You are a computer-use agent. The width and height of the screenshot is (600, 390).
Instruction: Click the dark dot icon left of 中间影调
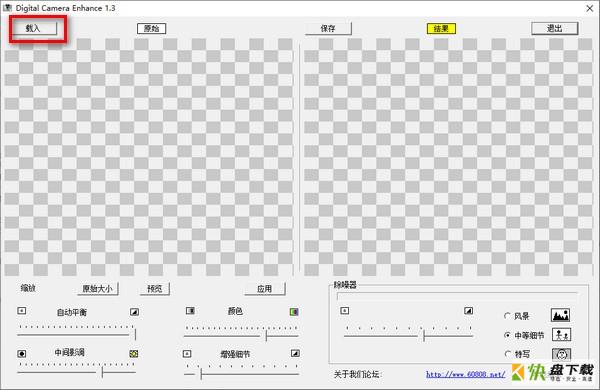22,353
